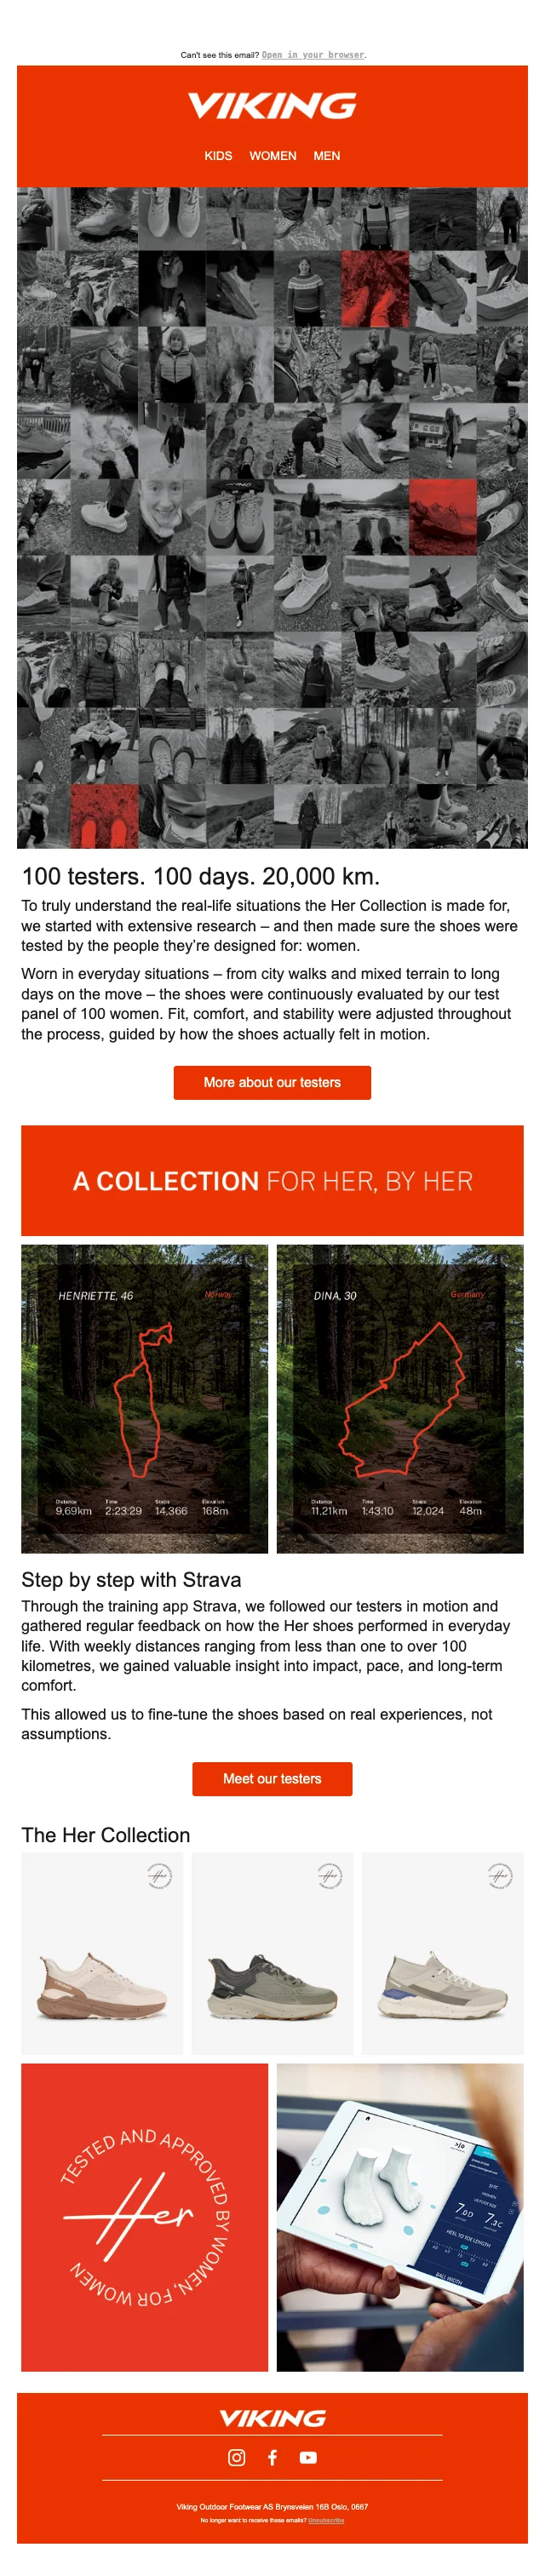Open the YouTube icon in footer
Screen dimensions: 545x2576
coord(308,2457)
